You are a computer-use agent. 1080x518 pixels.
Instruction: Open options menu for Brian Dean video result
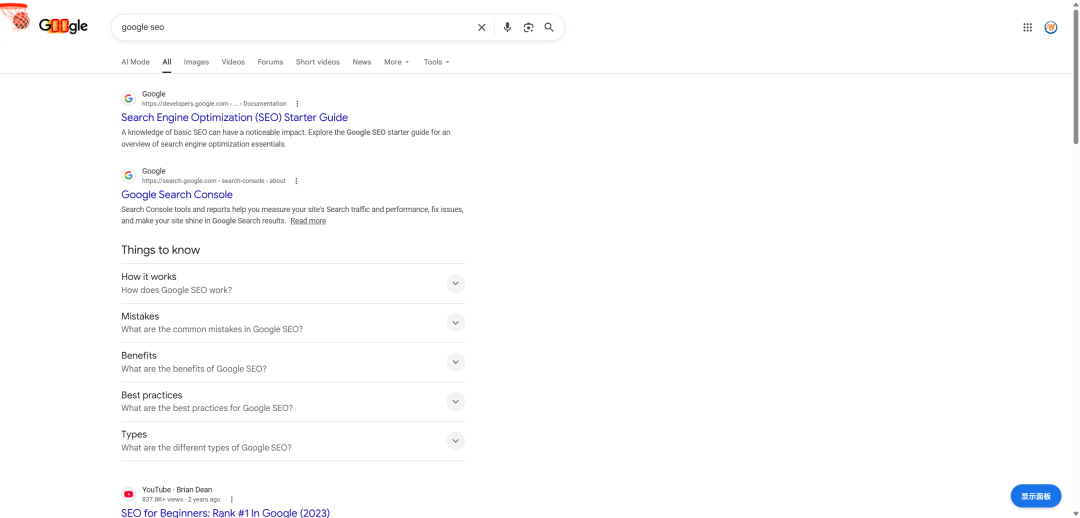[231, 499]
